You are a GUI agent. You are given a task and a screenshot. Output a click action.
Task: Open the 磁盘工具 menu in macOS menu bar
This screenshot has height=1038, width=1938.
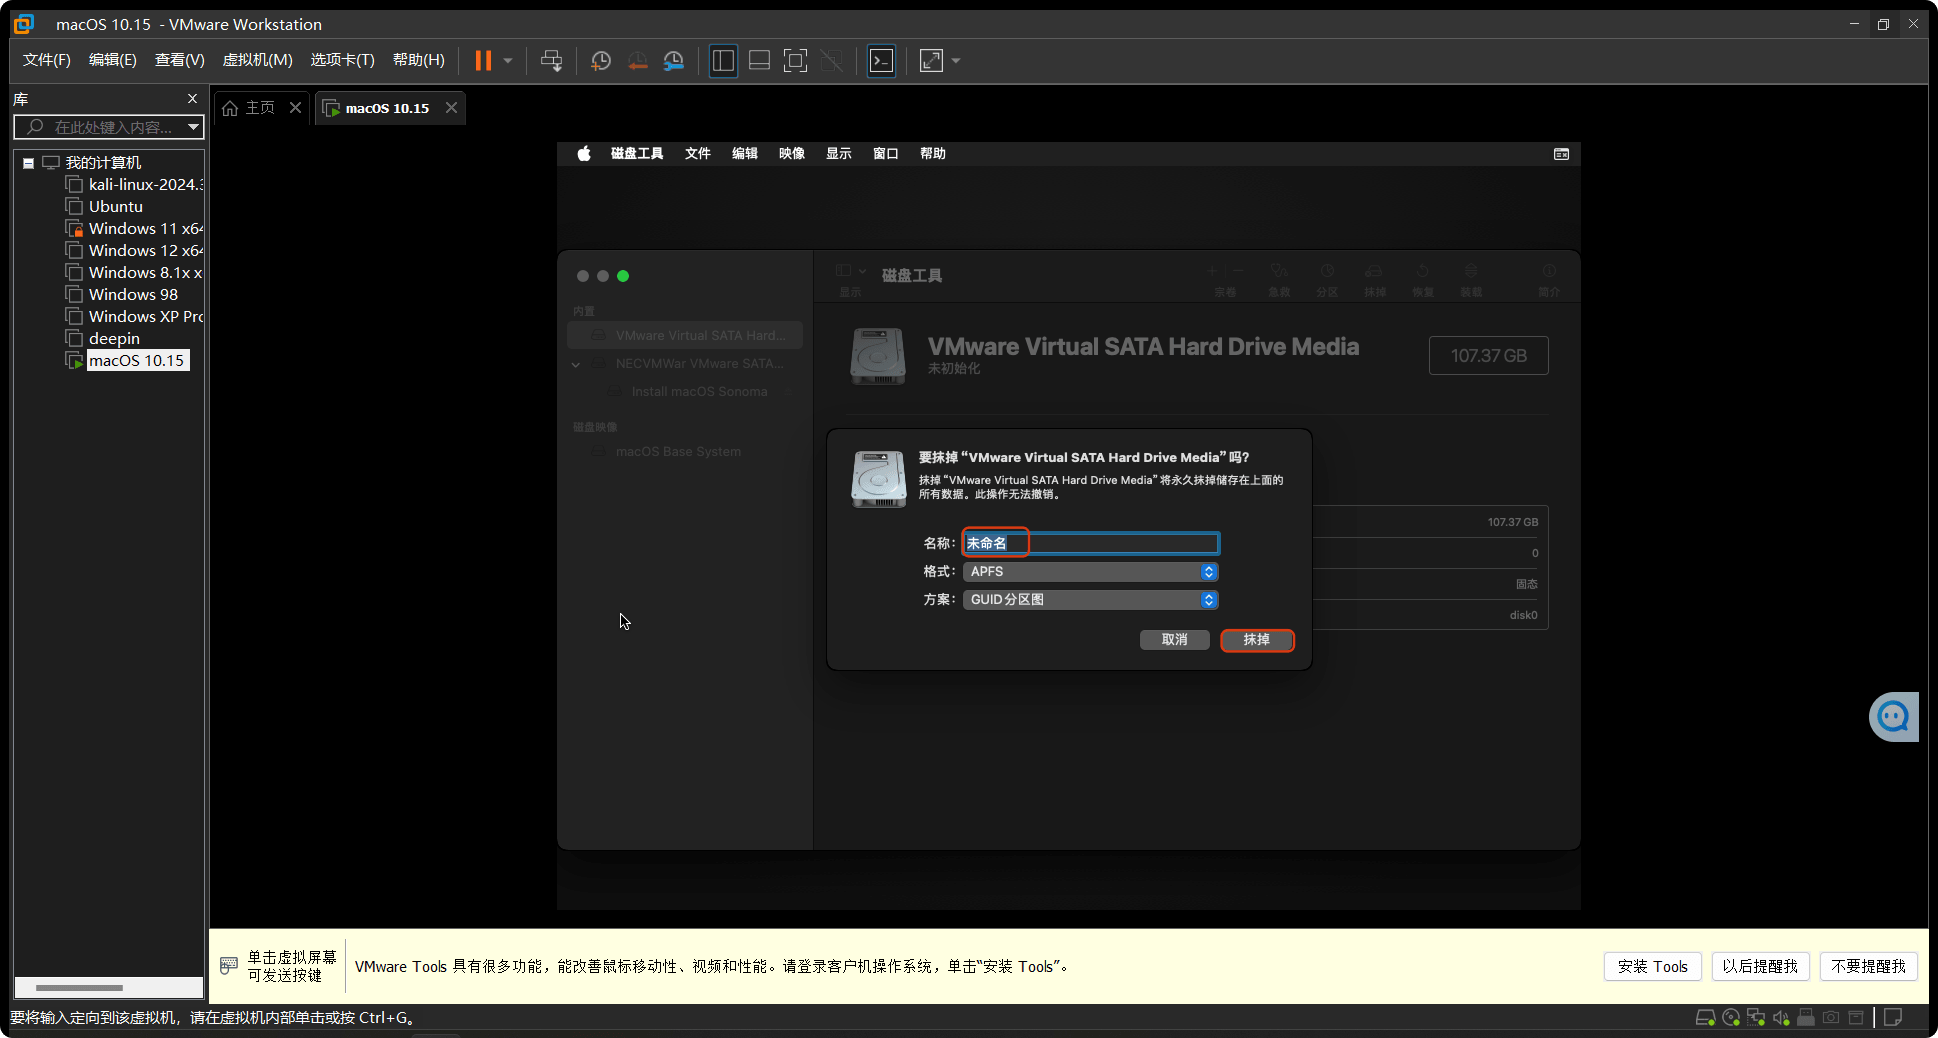[636, 153]
